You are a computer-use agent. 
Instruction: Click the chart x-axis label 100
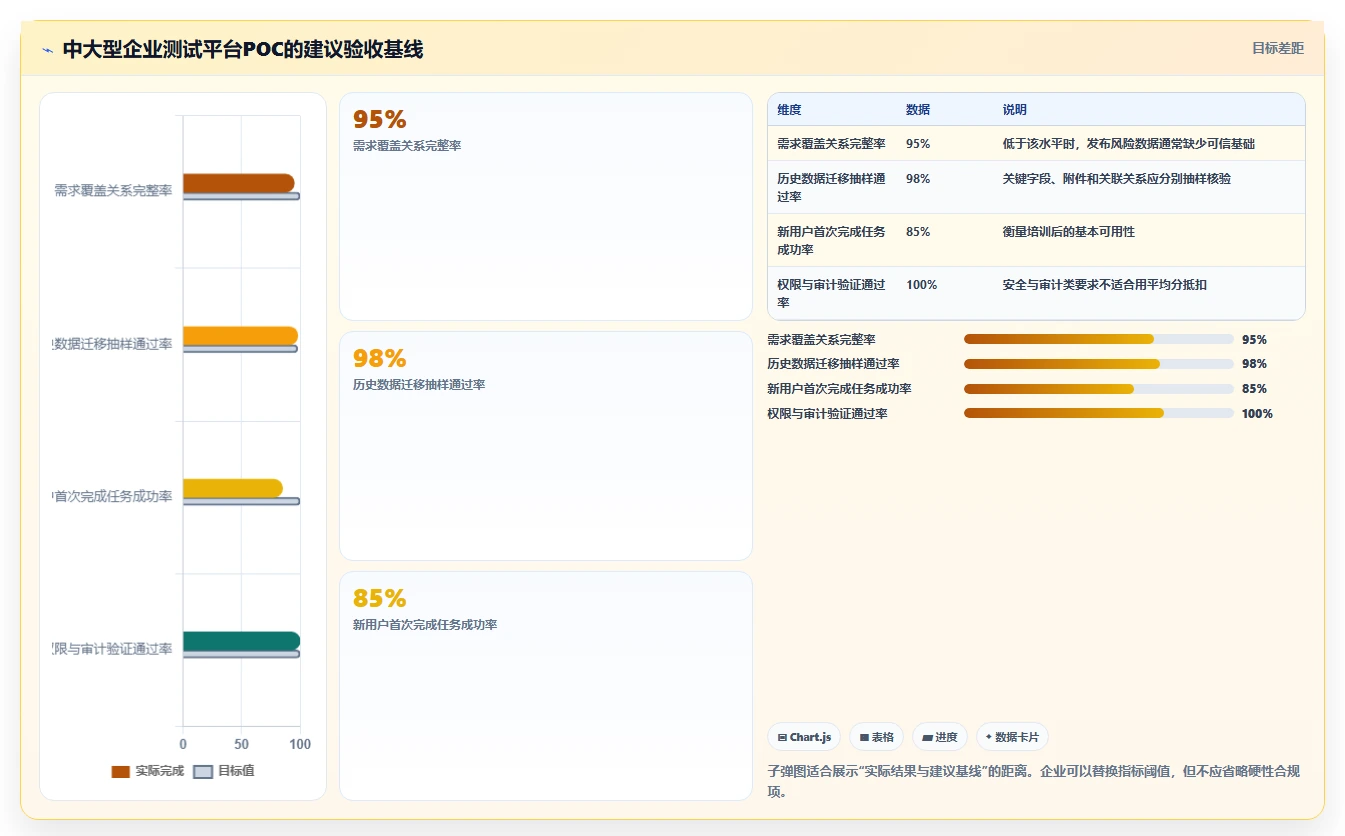(x=299, y=744)
